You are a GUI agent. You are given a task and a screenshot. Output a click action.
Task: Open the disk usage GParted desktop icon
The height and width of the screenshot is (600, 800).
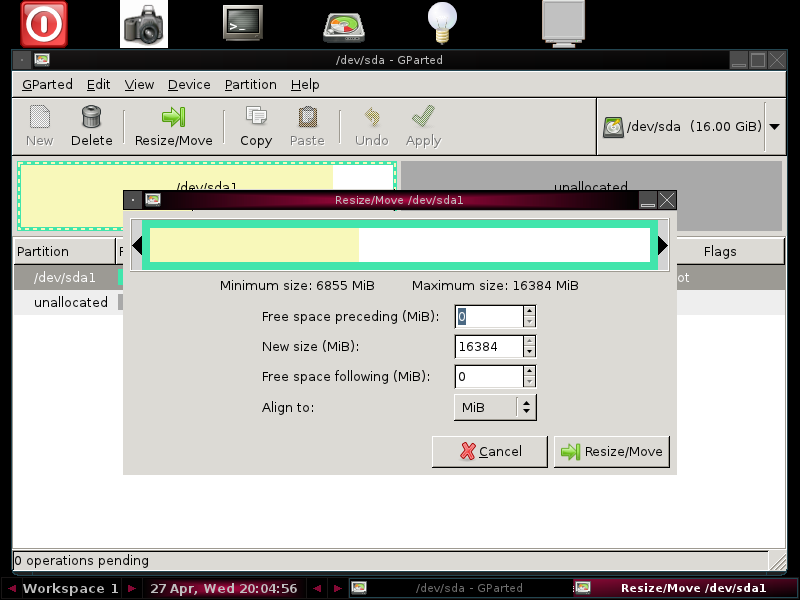pos(344,27)
